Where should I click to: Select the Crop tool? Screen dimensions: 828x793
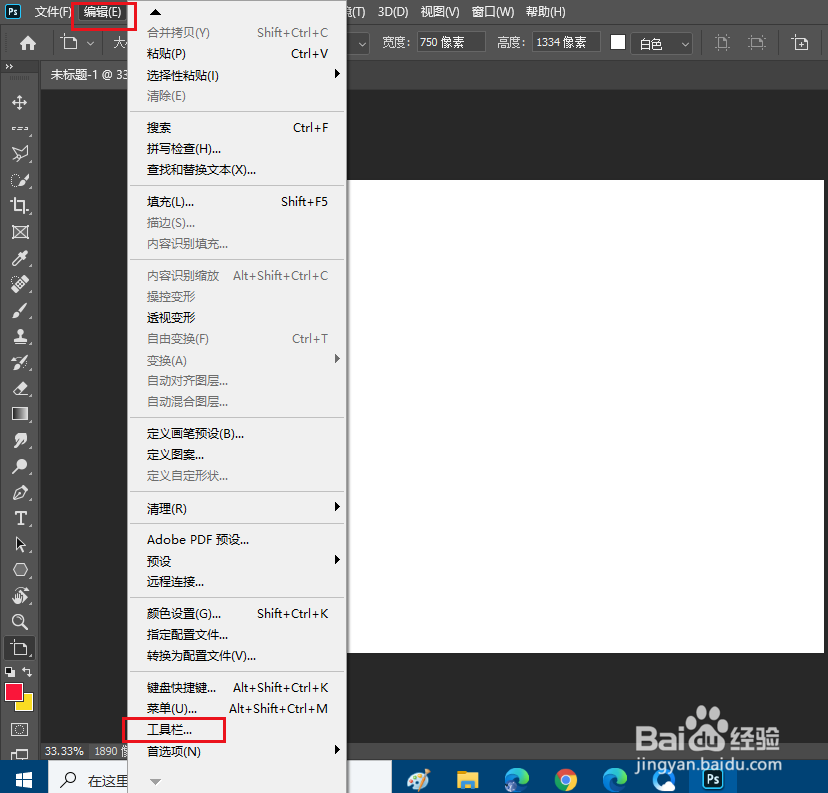click(20, 205)
